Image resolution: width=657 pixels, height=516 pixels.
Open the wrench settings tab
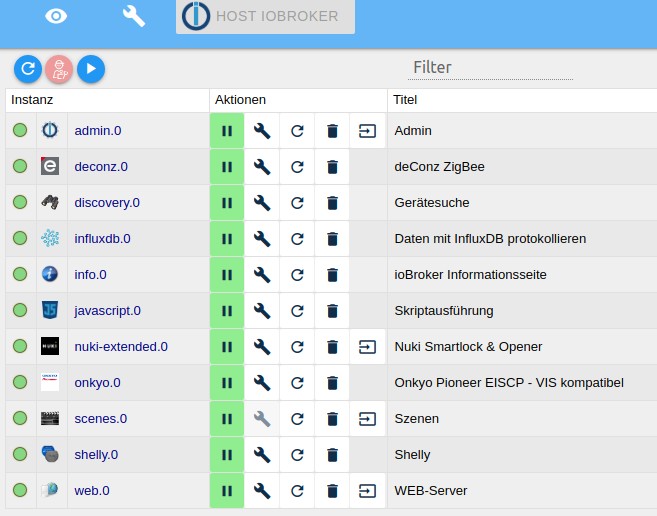[133, 16]
